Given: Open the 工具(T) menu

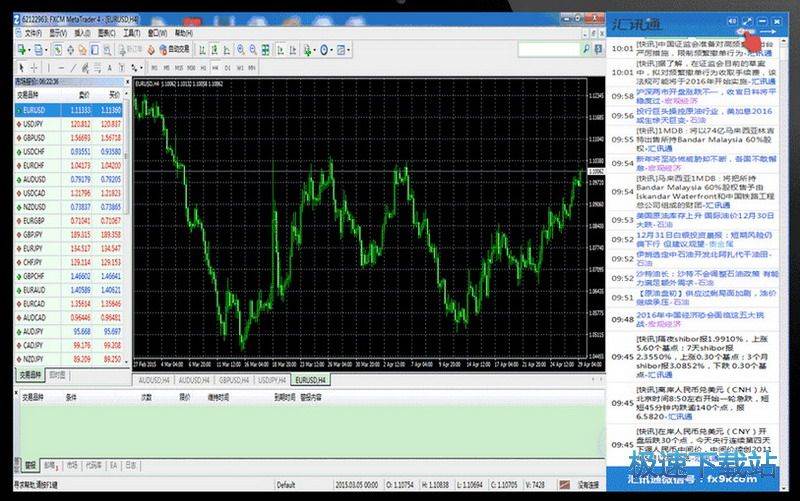Looking at the screenshot, I should [x=131, y=33].
